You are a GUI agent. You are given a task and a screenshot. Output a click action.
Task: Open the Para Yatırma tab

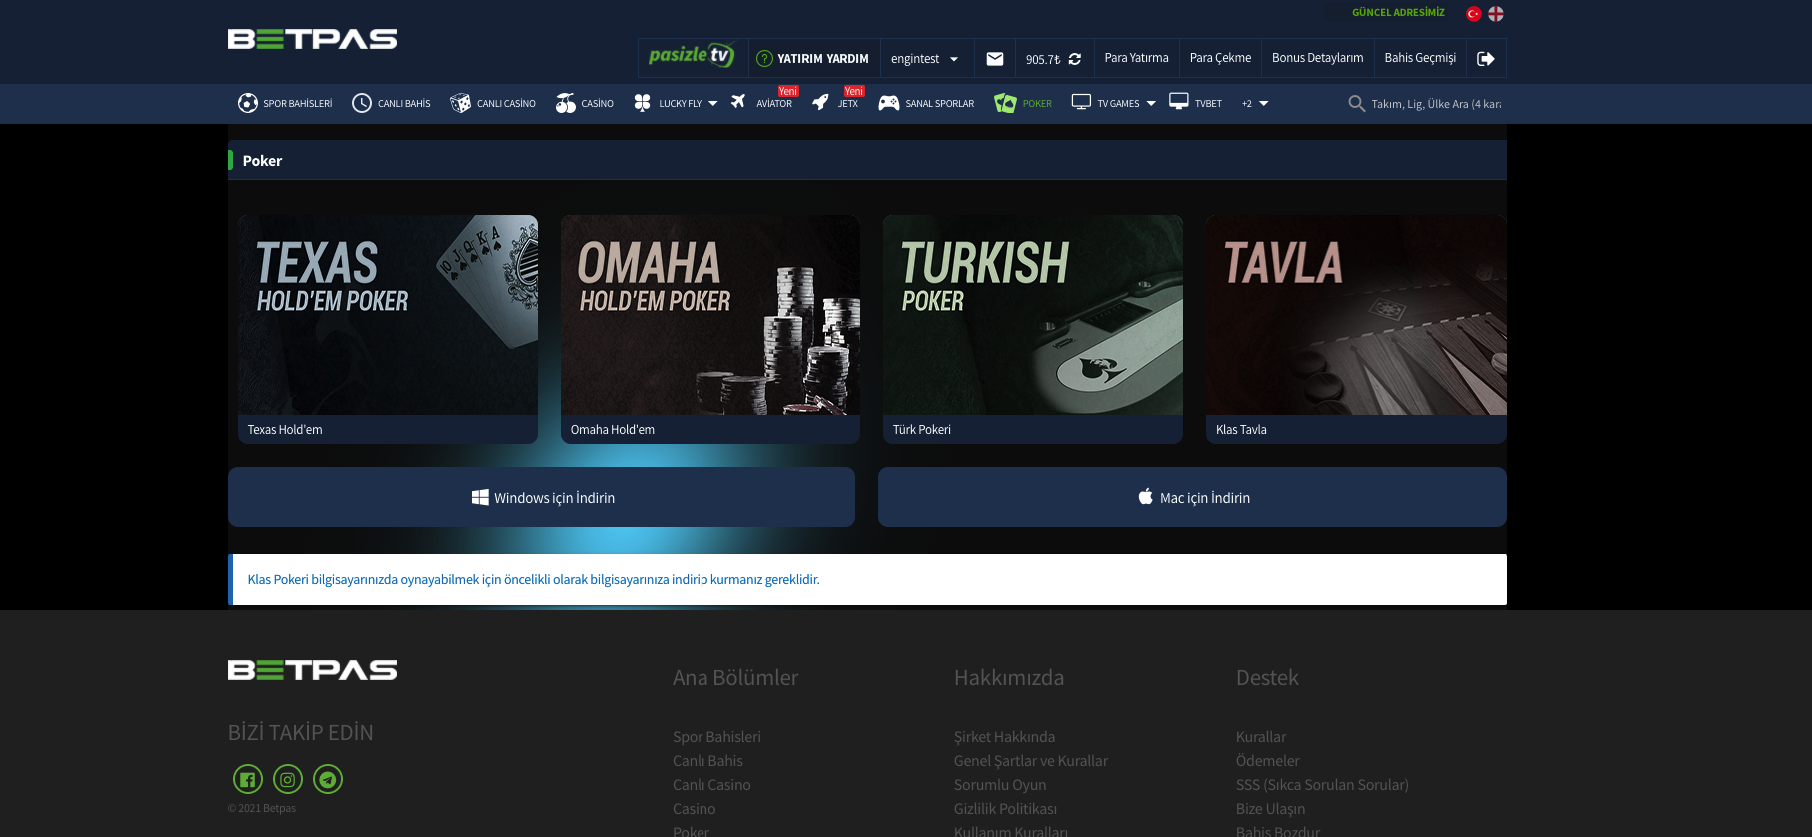pos(1136,58)
